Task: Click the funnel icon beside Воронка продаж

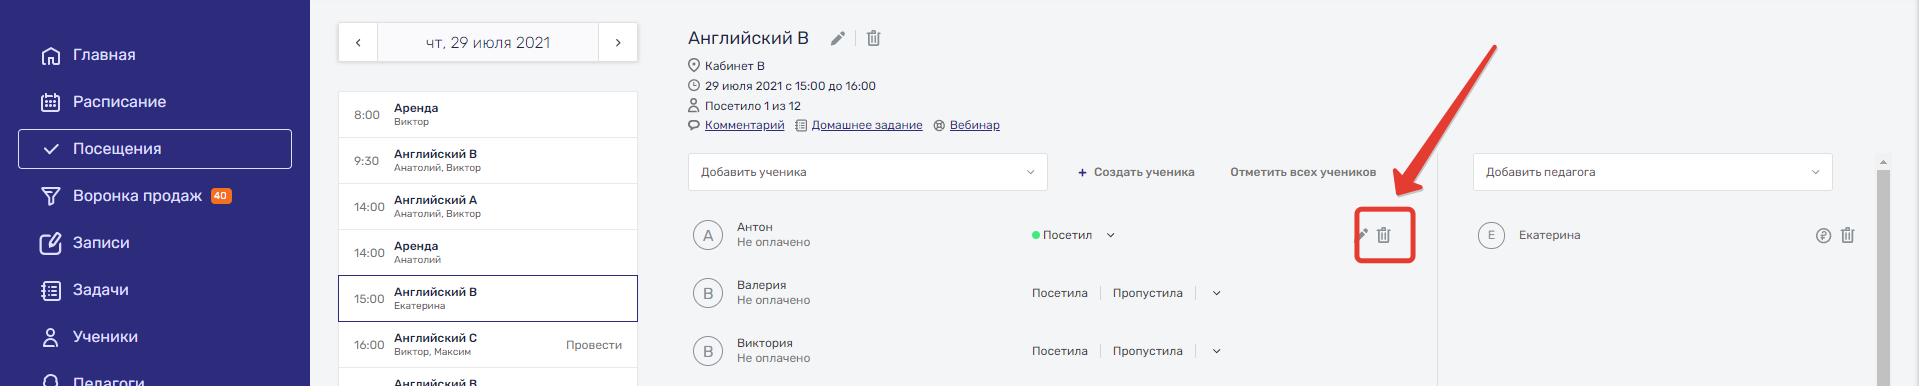Action: point(50,196)
